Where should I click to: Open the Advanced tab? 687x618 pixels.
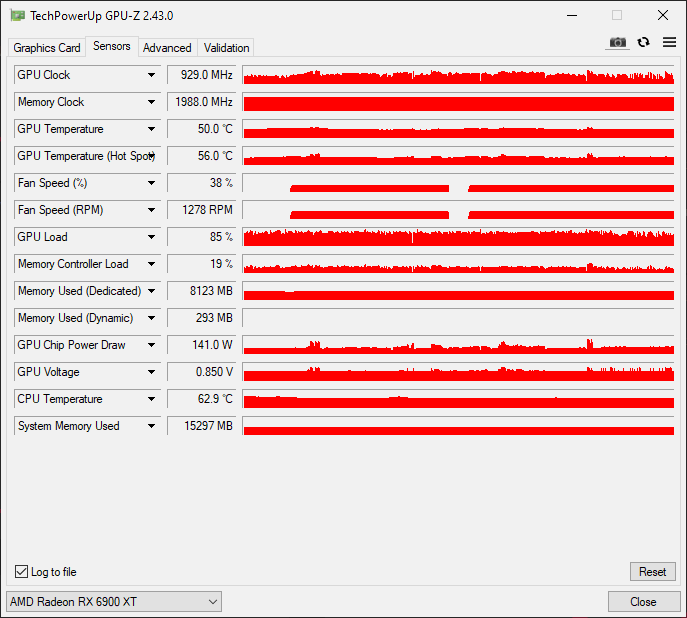167,48
